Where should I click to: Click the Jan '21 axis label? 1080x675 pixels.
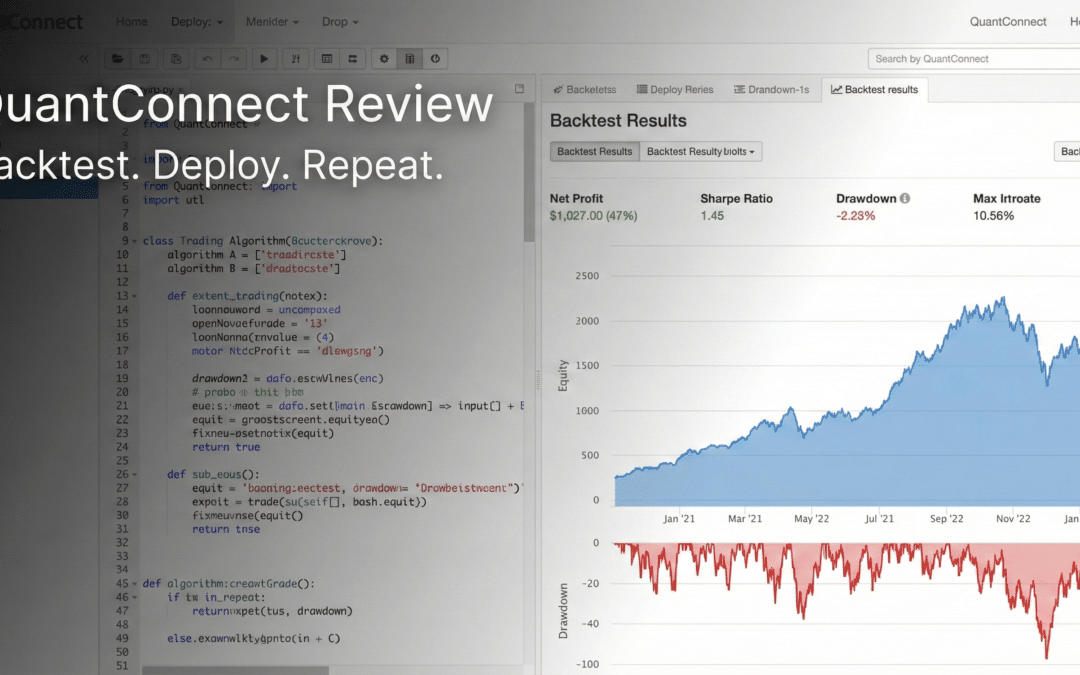click(x=679, y=519)
